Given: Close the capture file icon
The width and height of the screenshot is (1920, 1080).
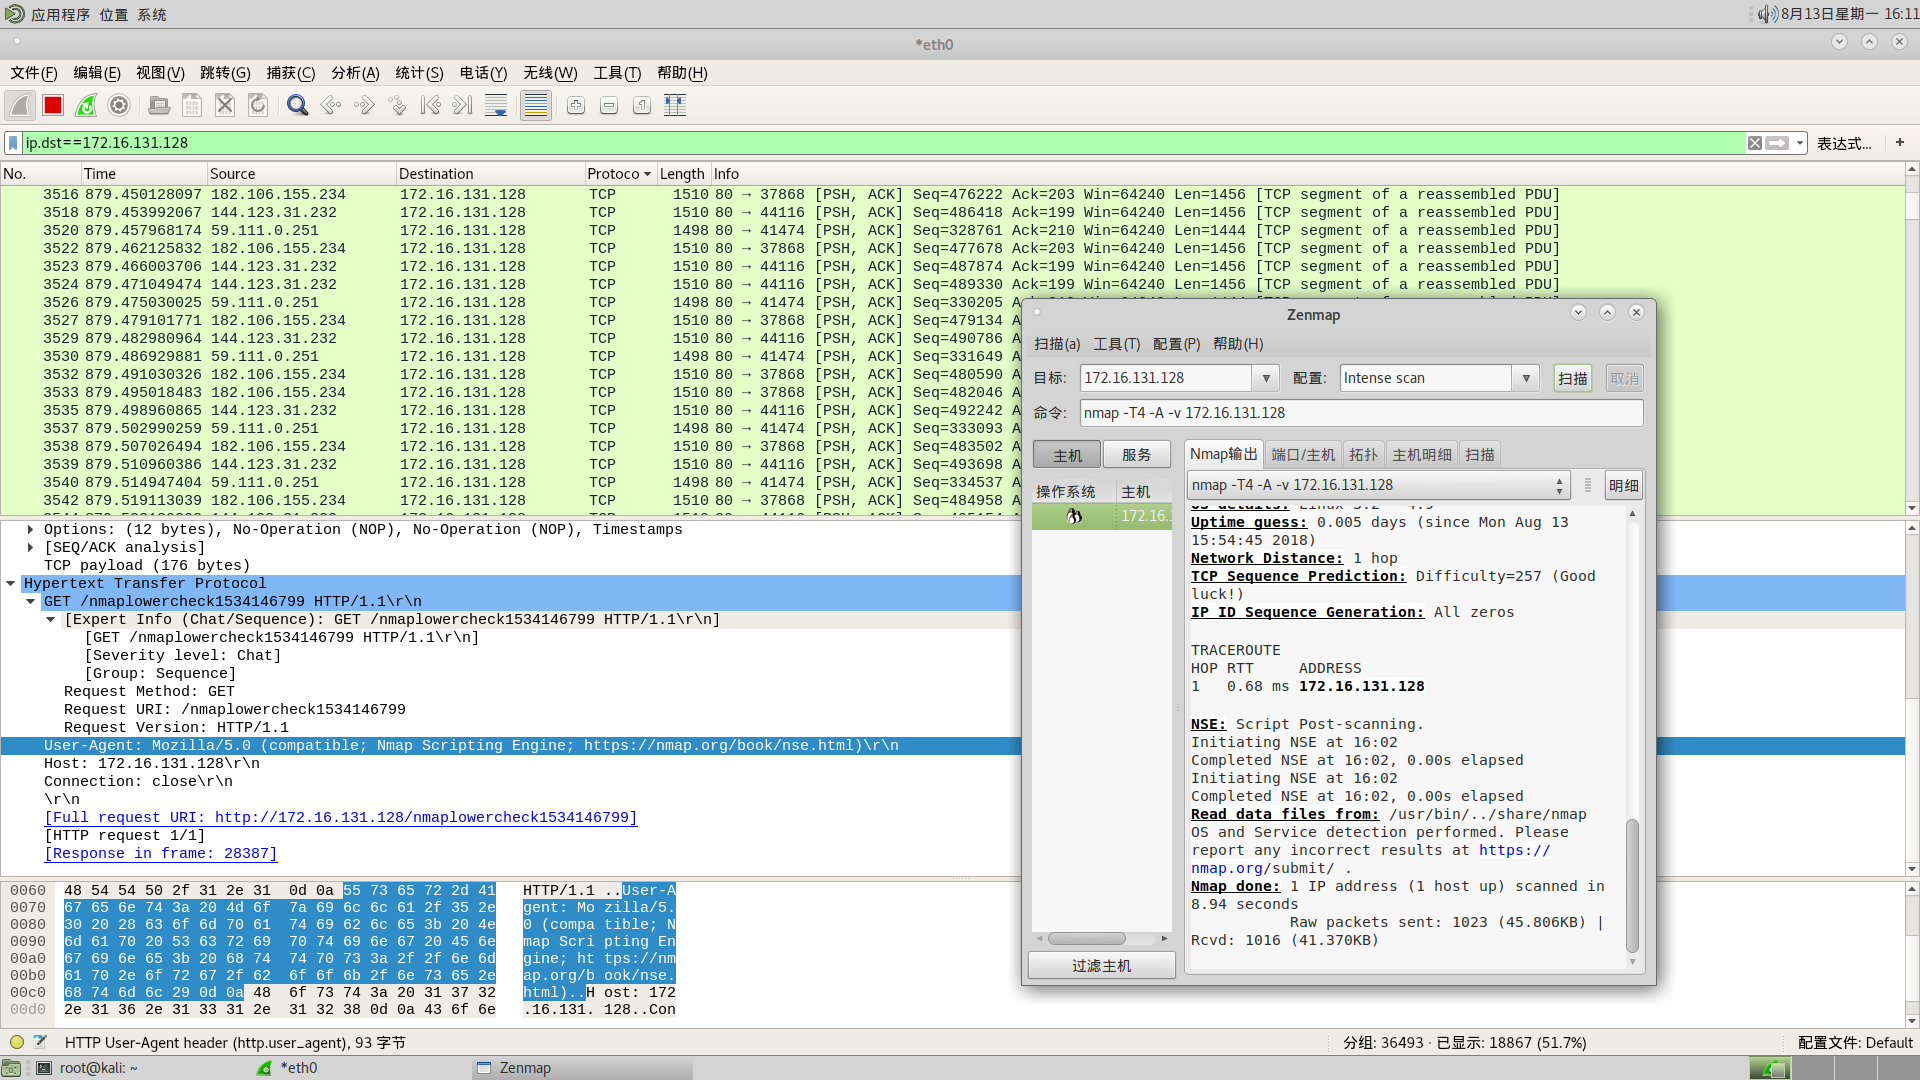Looking at the screenshot, I should pos(225,105).
